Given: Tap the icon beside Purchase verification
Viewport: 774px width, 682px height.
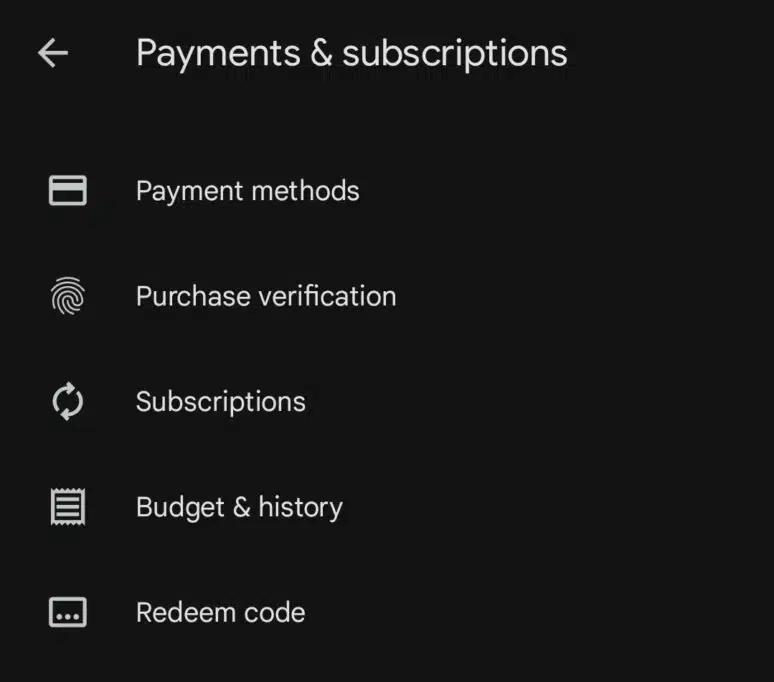Looking at the screenshot, I should (x=68, y=296).
